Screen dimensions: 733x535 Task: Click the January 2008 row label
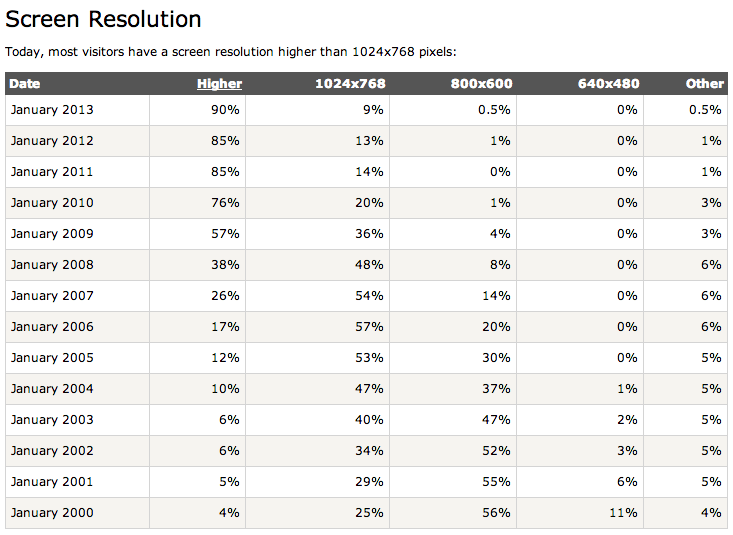(x=52, y=265)
